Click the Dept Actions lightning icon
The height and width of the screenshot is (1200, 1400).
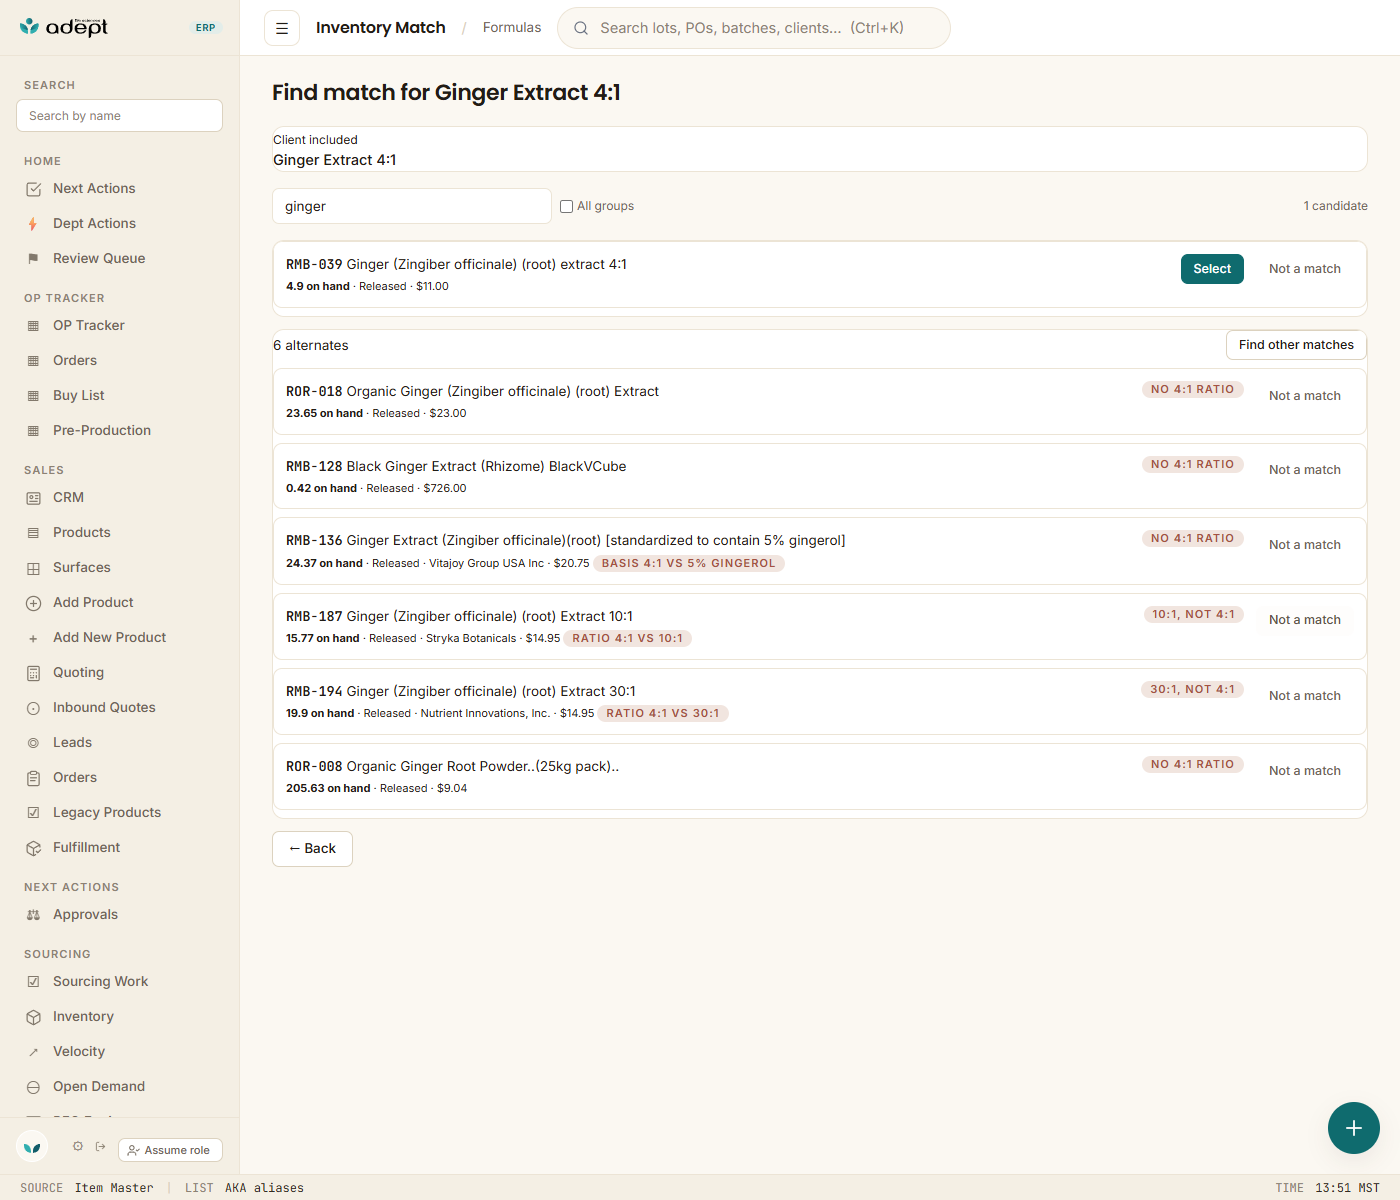(33, 224)
